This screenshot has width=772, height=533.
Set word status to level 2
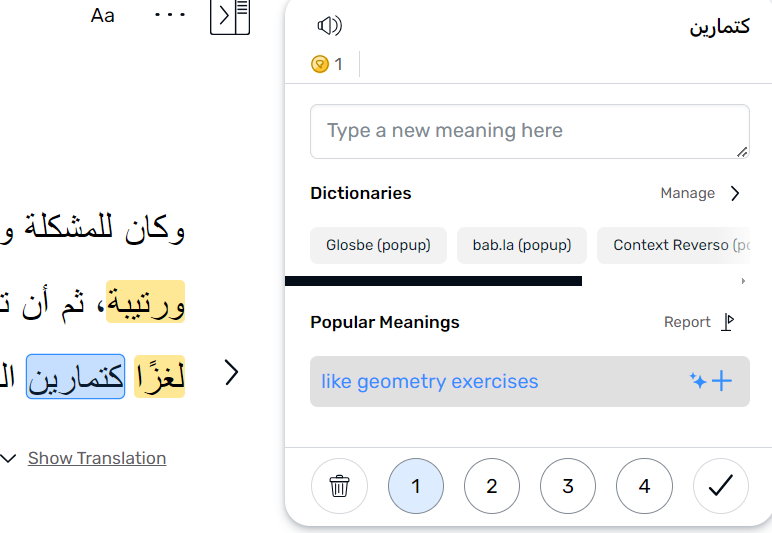click(491, 486)
